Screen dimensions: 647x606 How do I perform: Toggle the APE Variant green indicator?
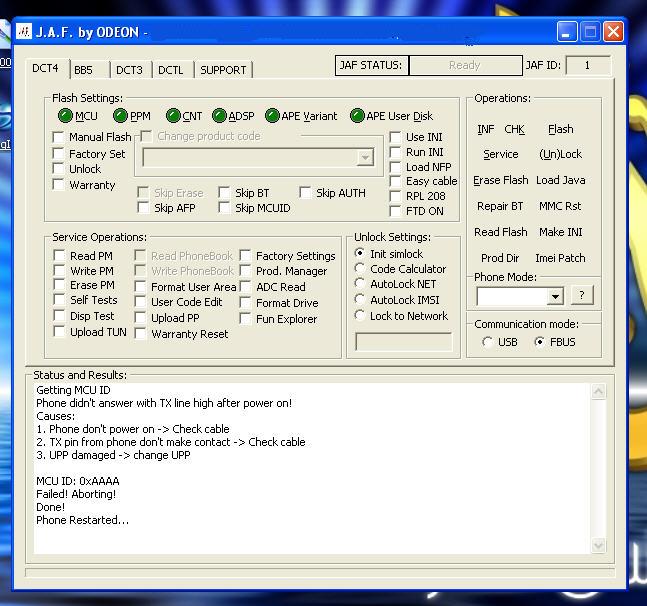click(272, 116)
